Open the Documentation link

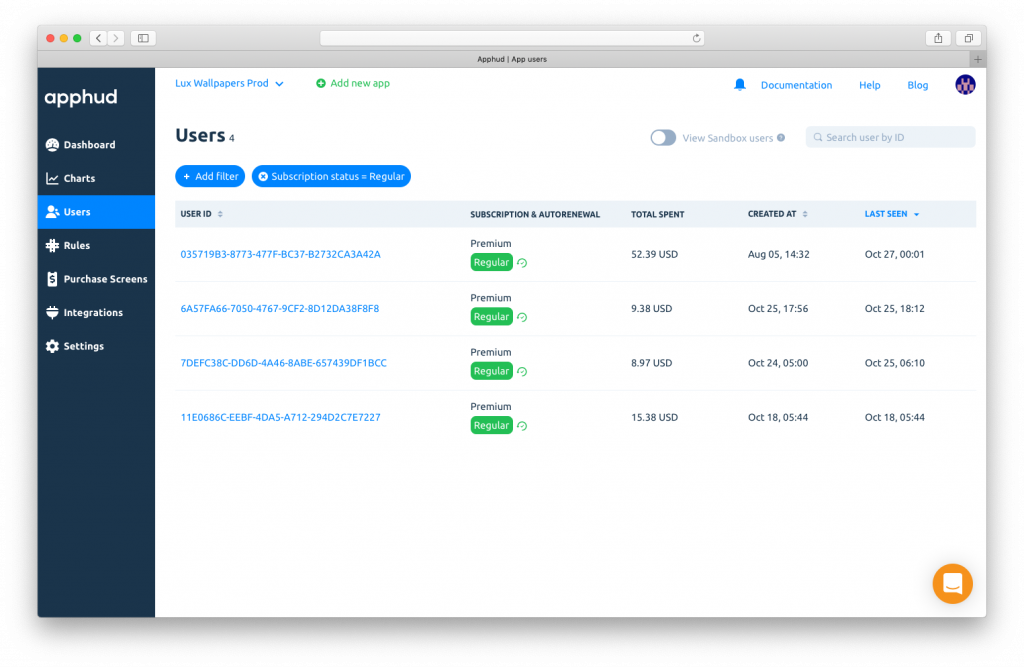click(x=796, y=85)
